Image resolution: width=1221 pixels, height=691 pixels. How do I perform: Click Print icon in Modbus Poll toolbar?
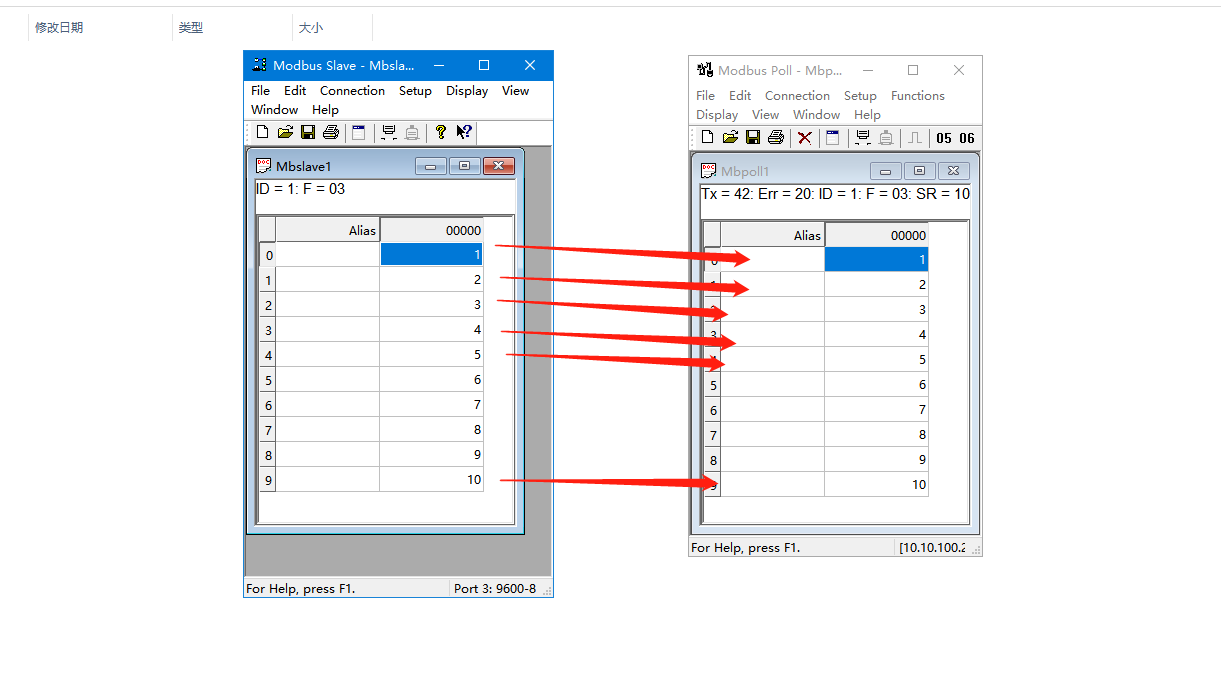[776, 138]
